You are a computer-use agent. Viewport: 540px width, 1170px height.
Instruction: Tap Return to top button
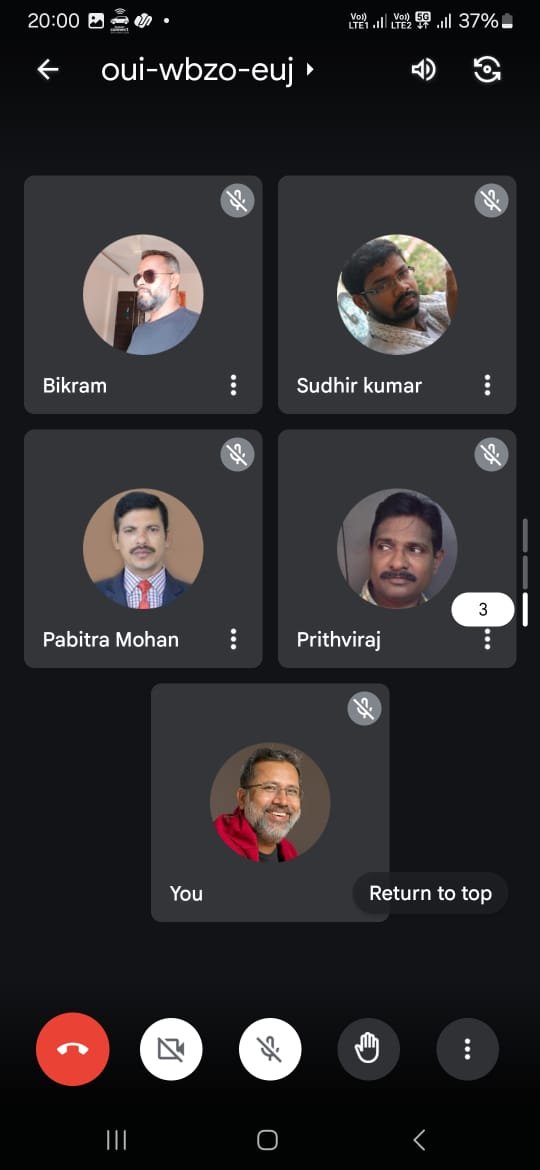tap(430, 893)
